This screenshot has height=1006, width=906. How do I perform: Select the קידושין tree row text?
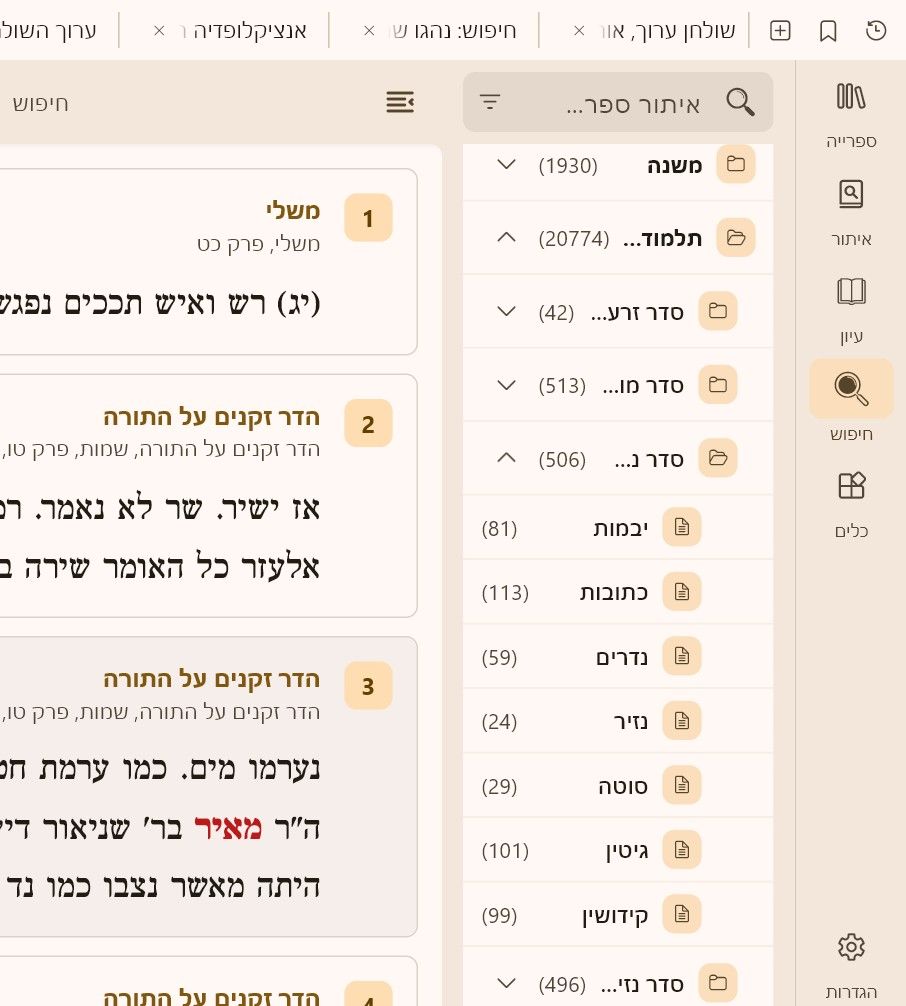(x=615, y=916)
